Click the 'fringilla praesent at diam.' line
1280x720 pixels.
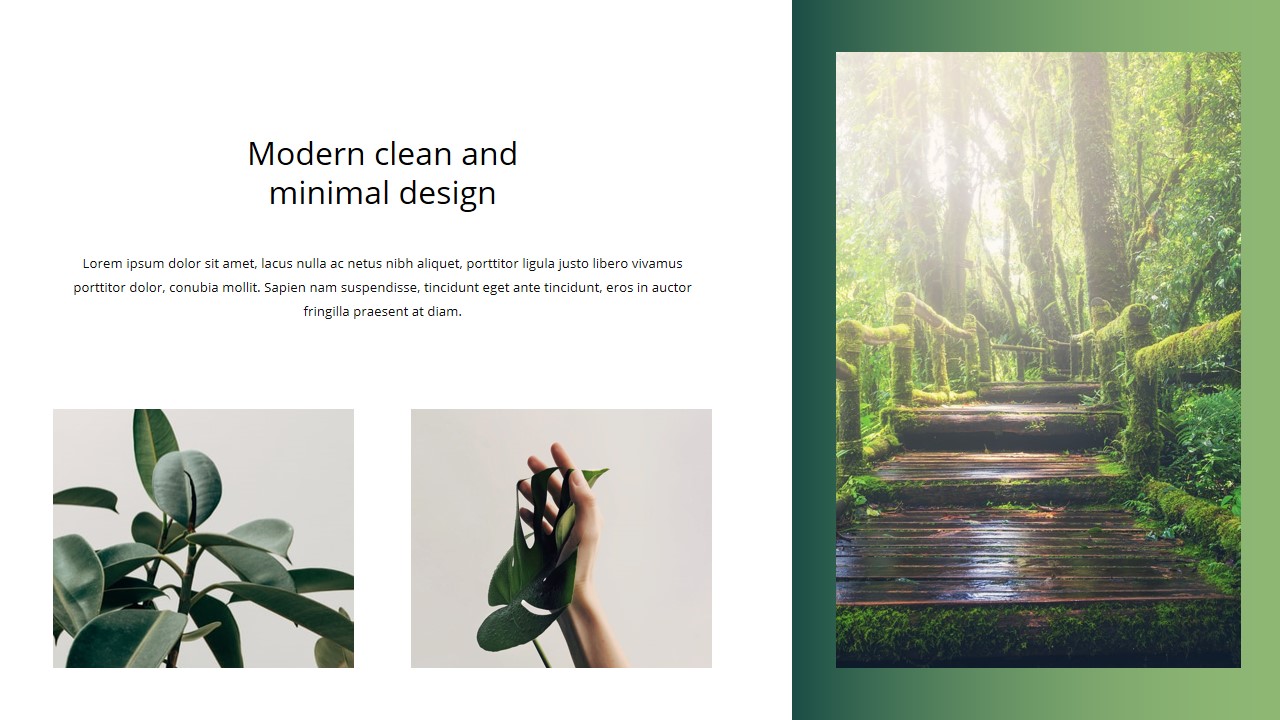click(x=382, y=311)
